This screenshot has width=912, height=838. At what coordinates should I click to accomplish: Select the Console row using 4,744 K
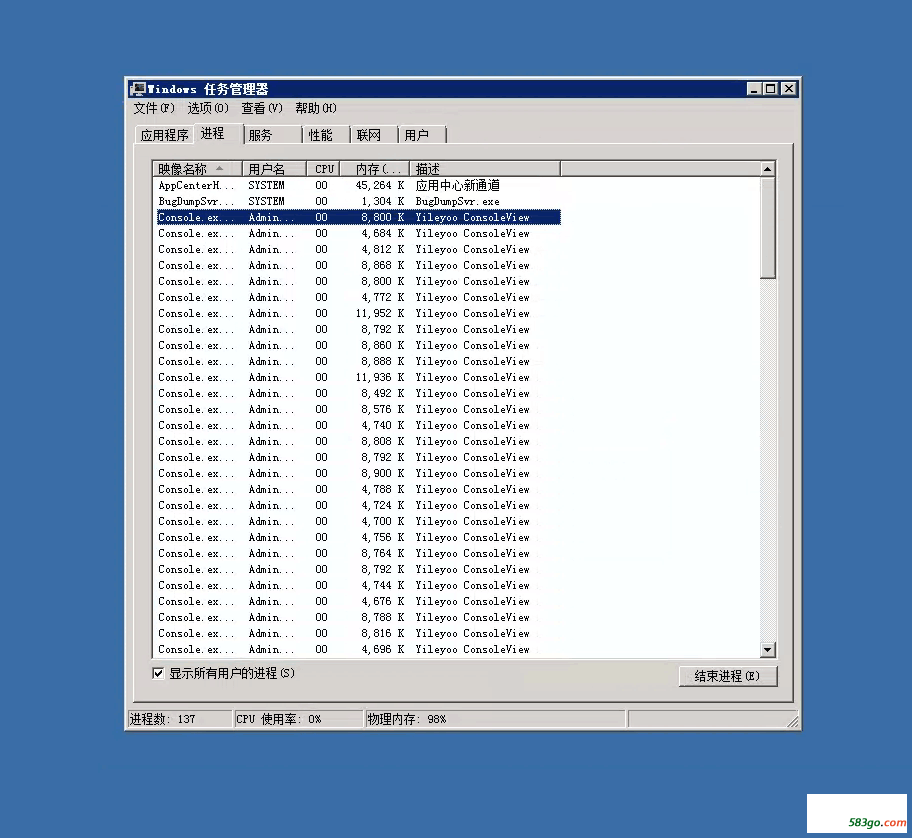tap(359, 585)
